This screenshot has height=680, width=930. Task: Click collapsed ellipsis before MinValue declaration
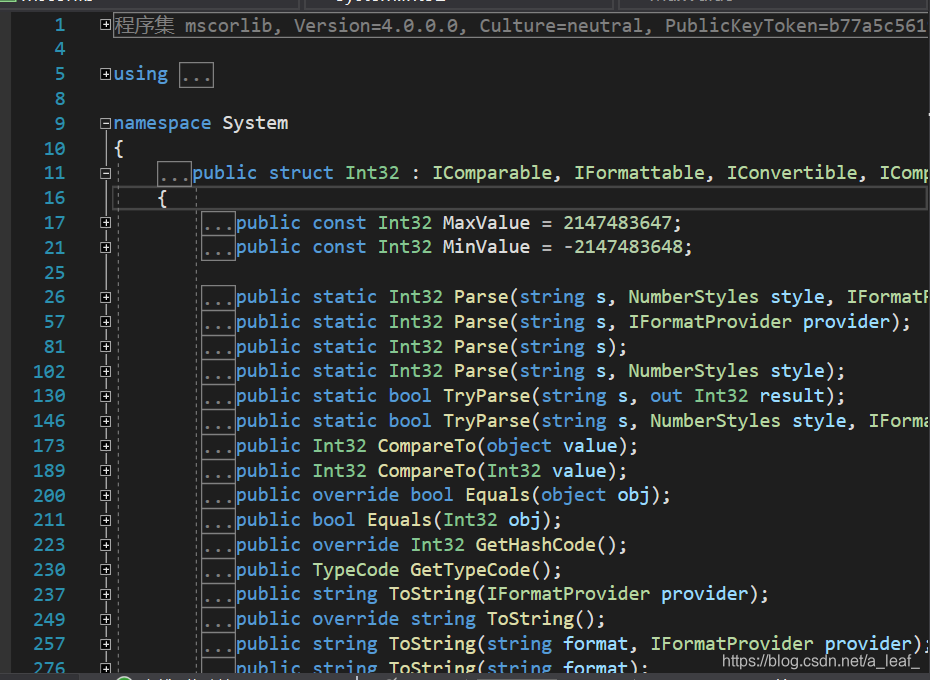click(x=218, y=248)
